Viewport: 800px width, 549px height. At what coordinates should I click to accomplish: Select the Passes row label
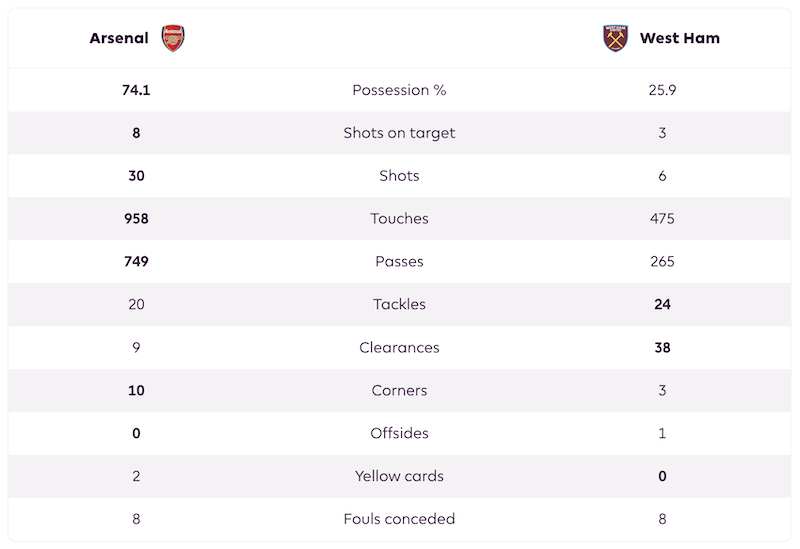(x=399, y=262)
